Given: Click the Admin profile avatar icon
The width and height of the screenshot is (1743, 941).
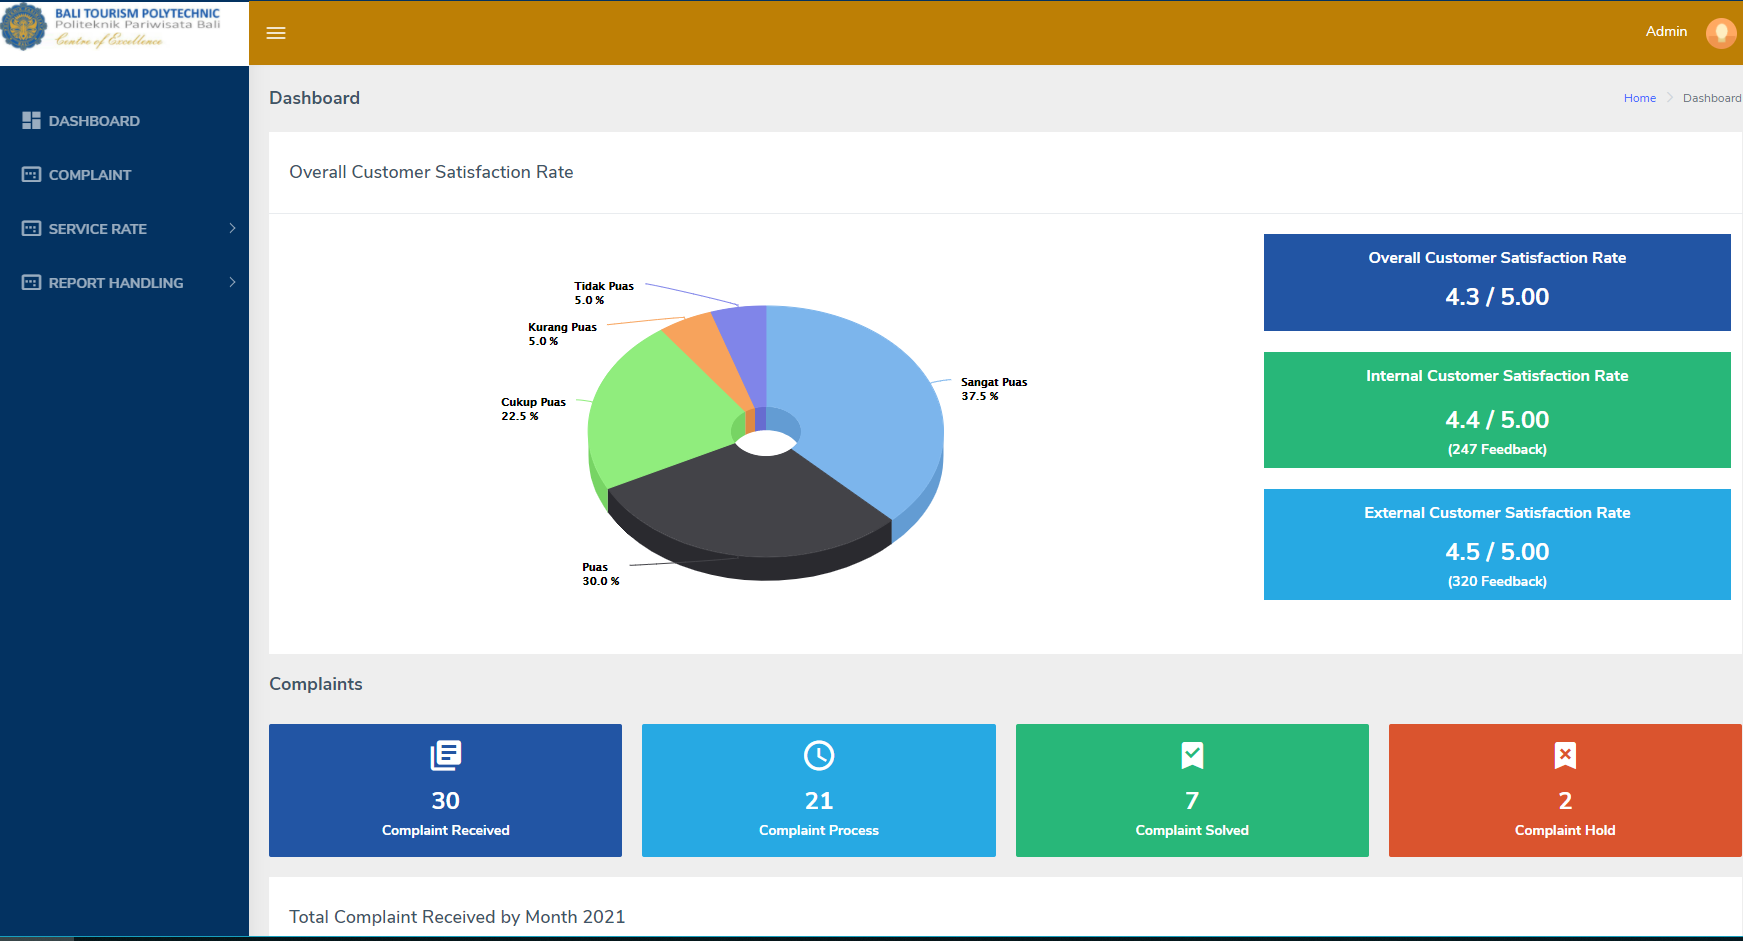Looking at the screenshot, I should click(1720, 33).
